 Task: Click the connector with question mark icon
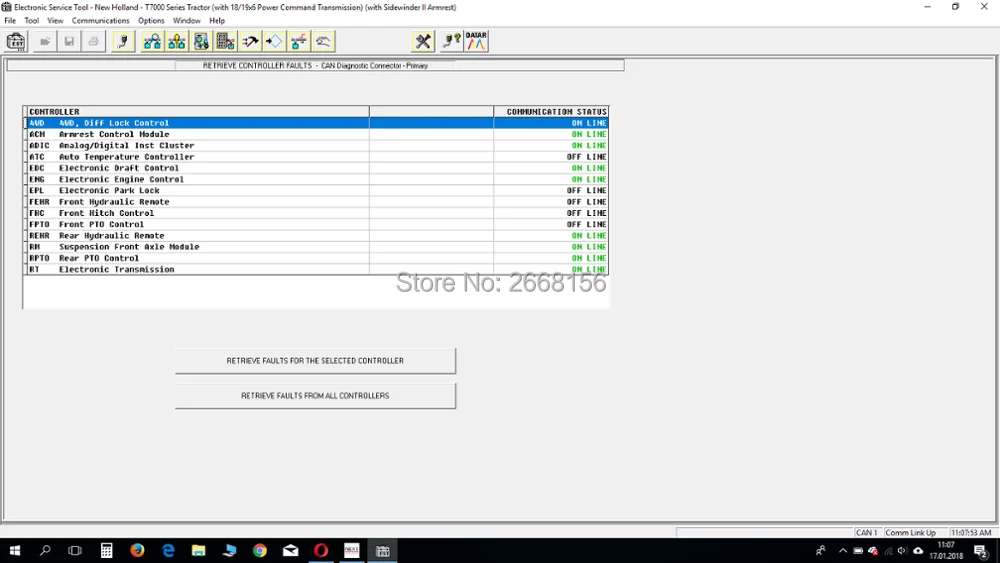[452, 42]
